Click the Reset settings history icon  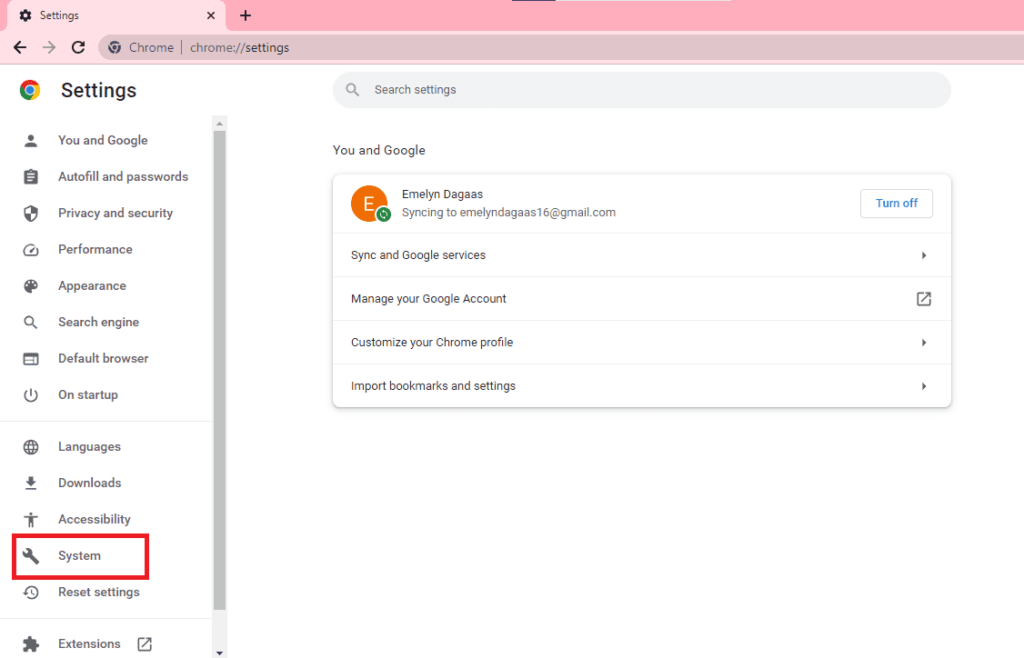click(31, 593)
